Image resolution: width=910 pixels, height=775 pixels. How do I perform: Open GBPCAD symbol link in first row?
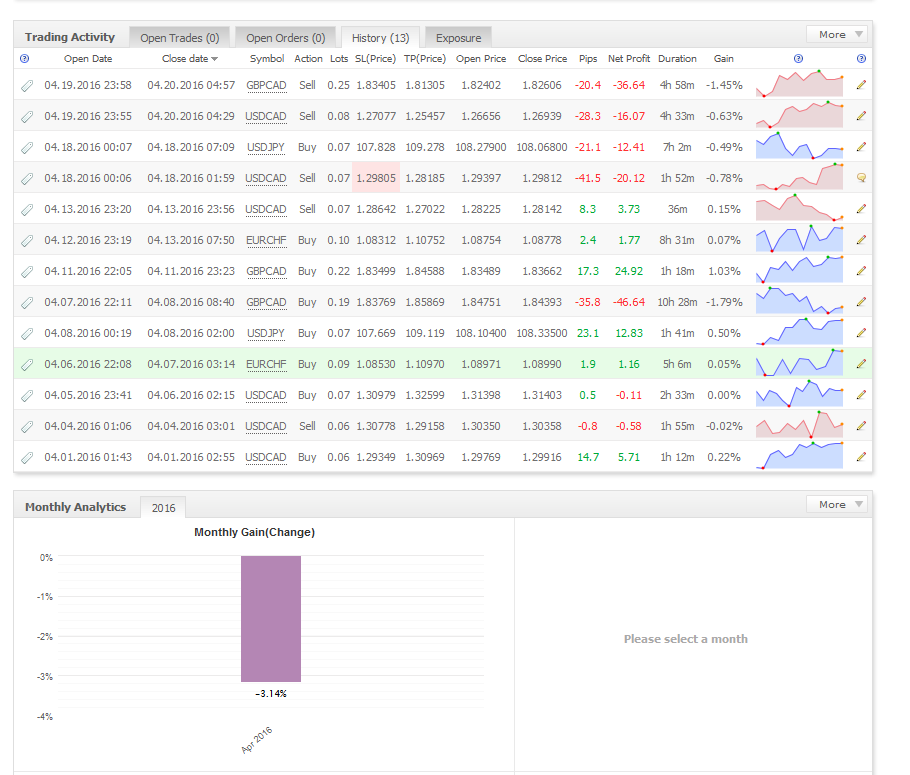(x=266, y=85)
